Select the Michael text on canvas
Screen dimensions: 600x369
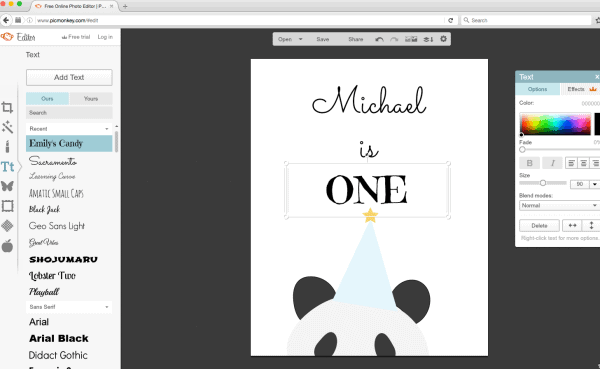(369, 101)
